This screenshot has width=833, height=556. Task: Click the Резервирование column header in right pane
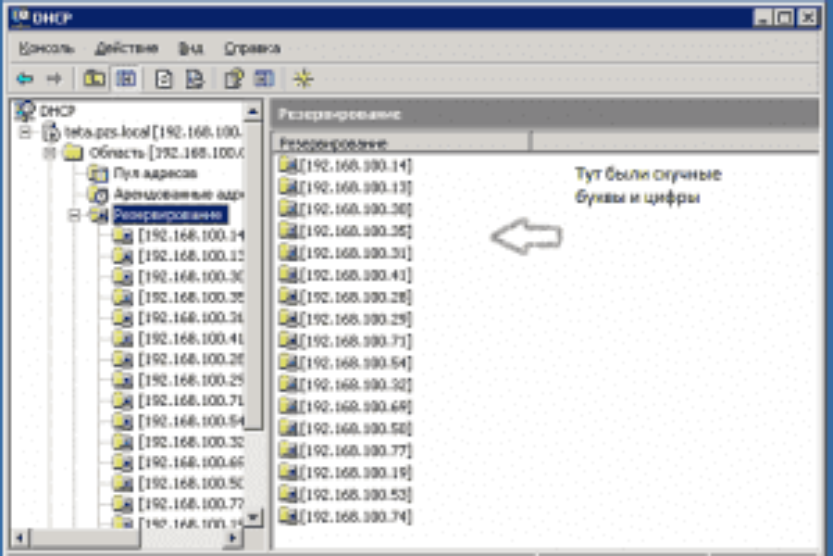tap(401, 142)
